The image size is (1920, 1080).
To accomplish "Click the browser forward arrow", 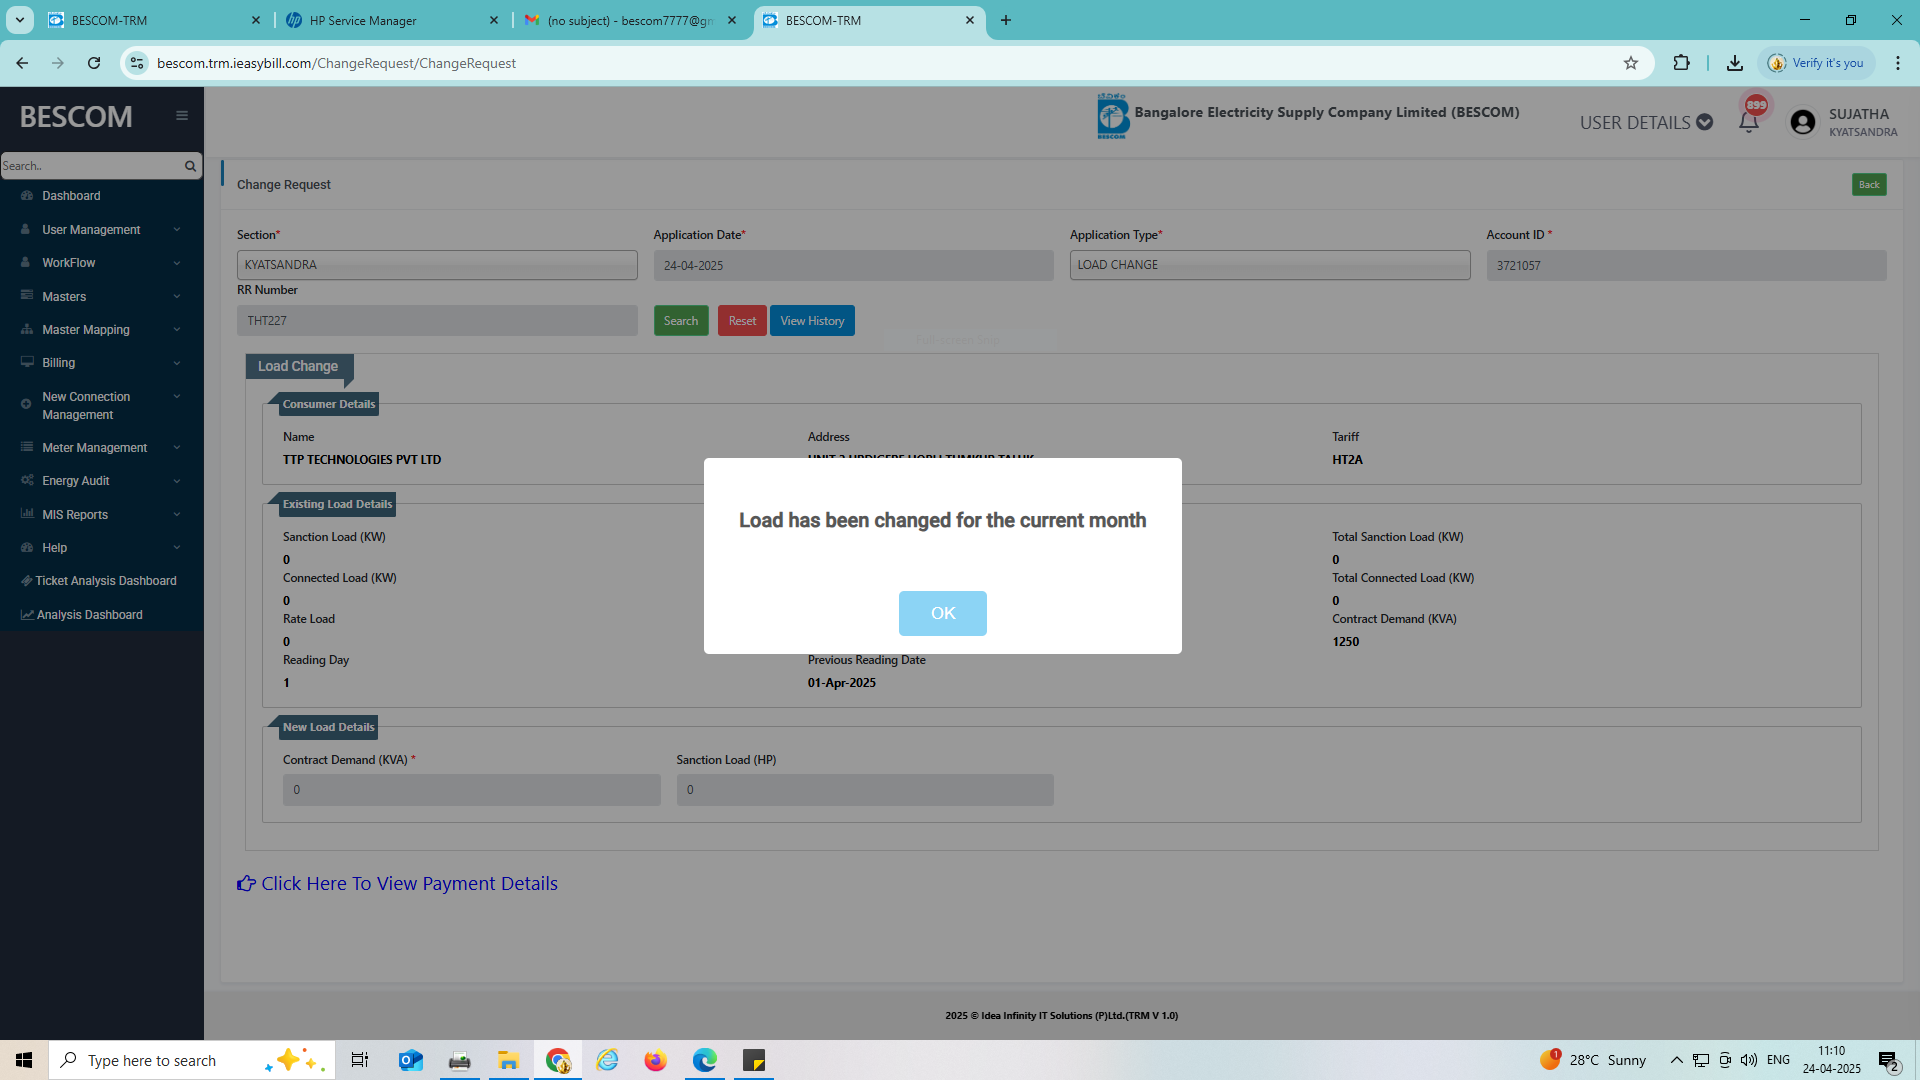I will [58, 63].
